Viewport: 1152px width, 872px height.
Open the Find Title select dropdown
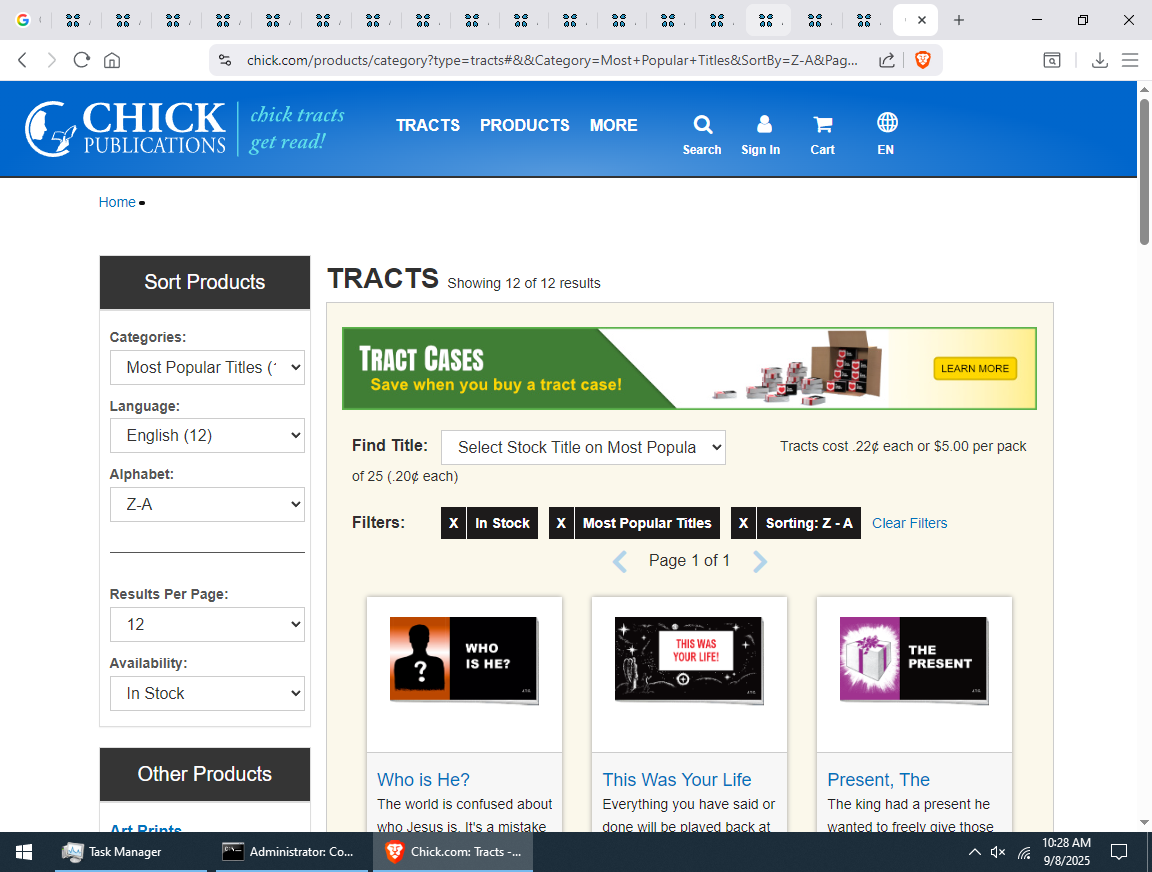click(x=583, y=447)
